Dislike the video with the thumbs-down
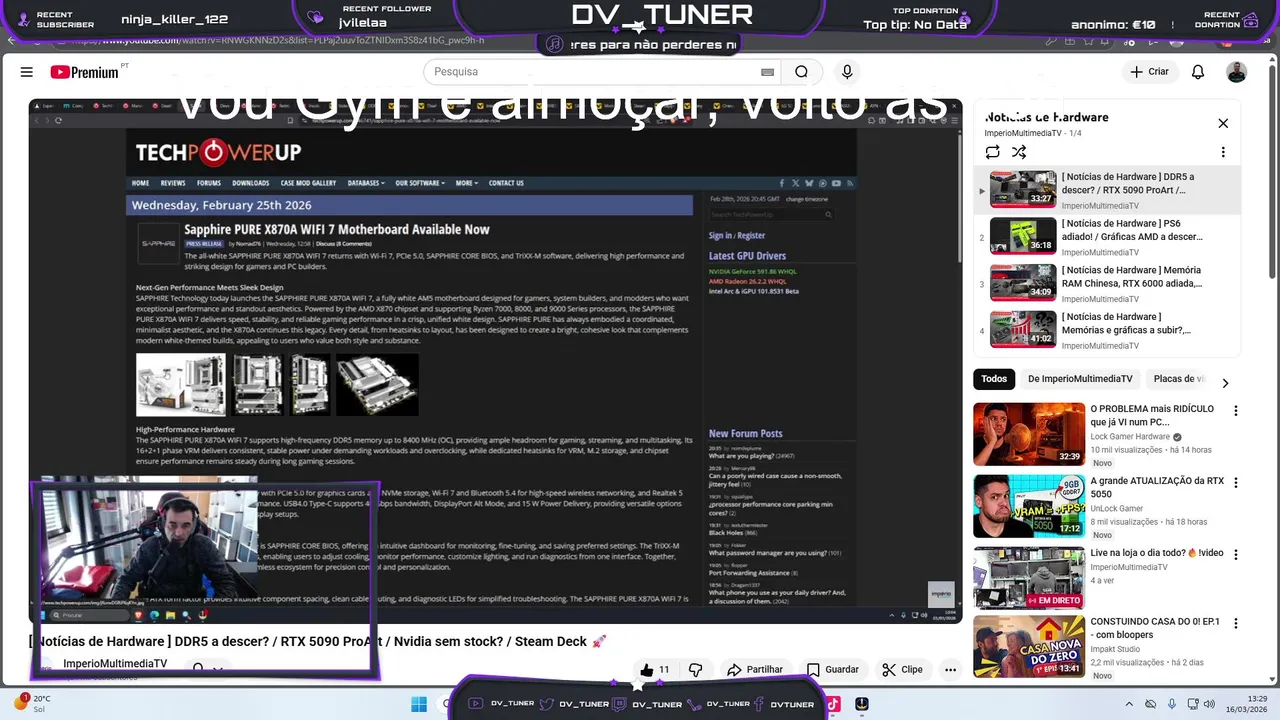1280x720 pixels. pos(696,670)
